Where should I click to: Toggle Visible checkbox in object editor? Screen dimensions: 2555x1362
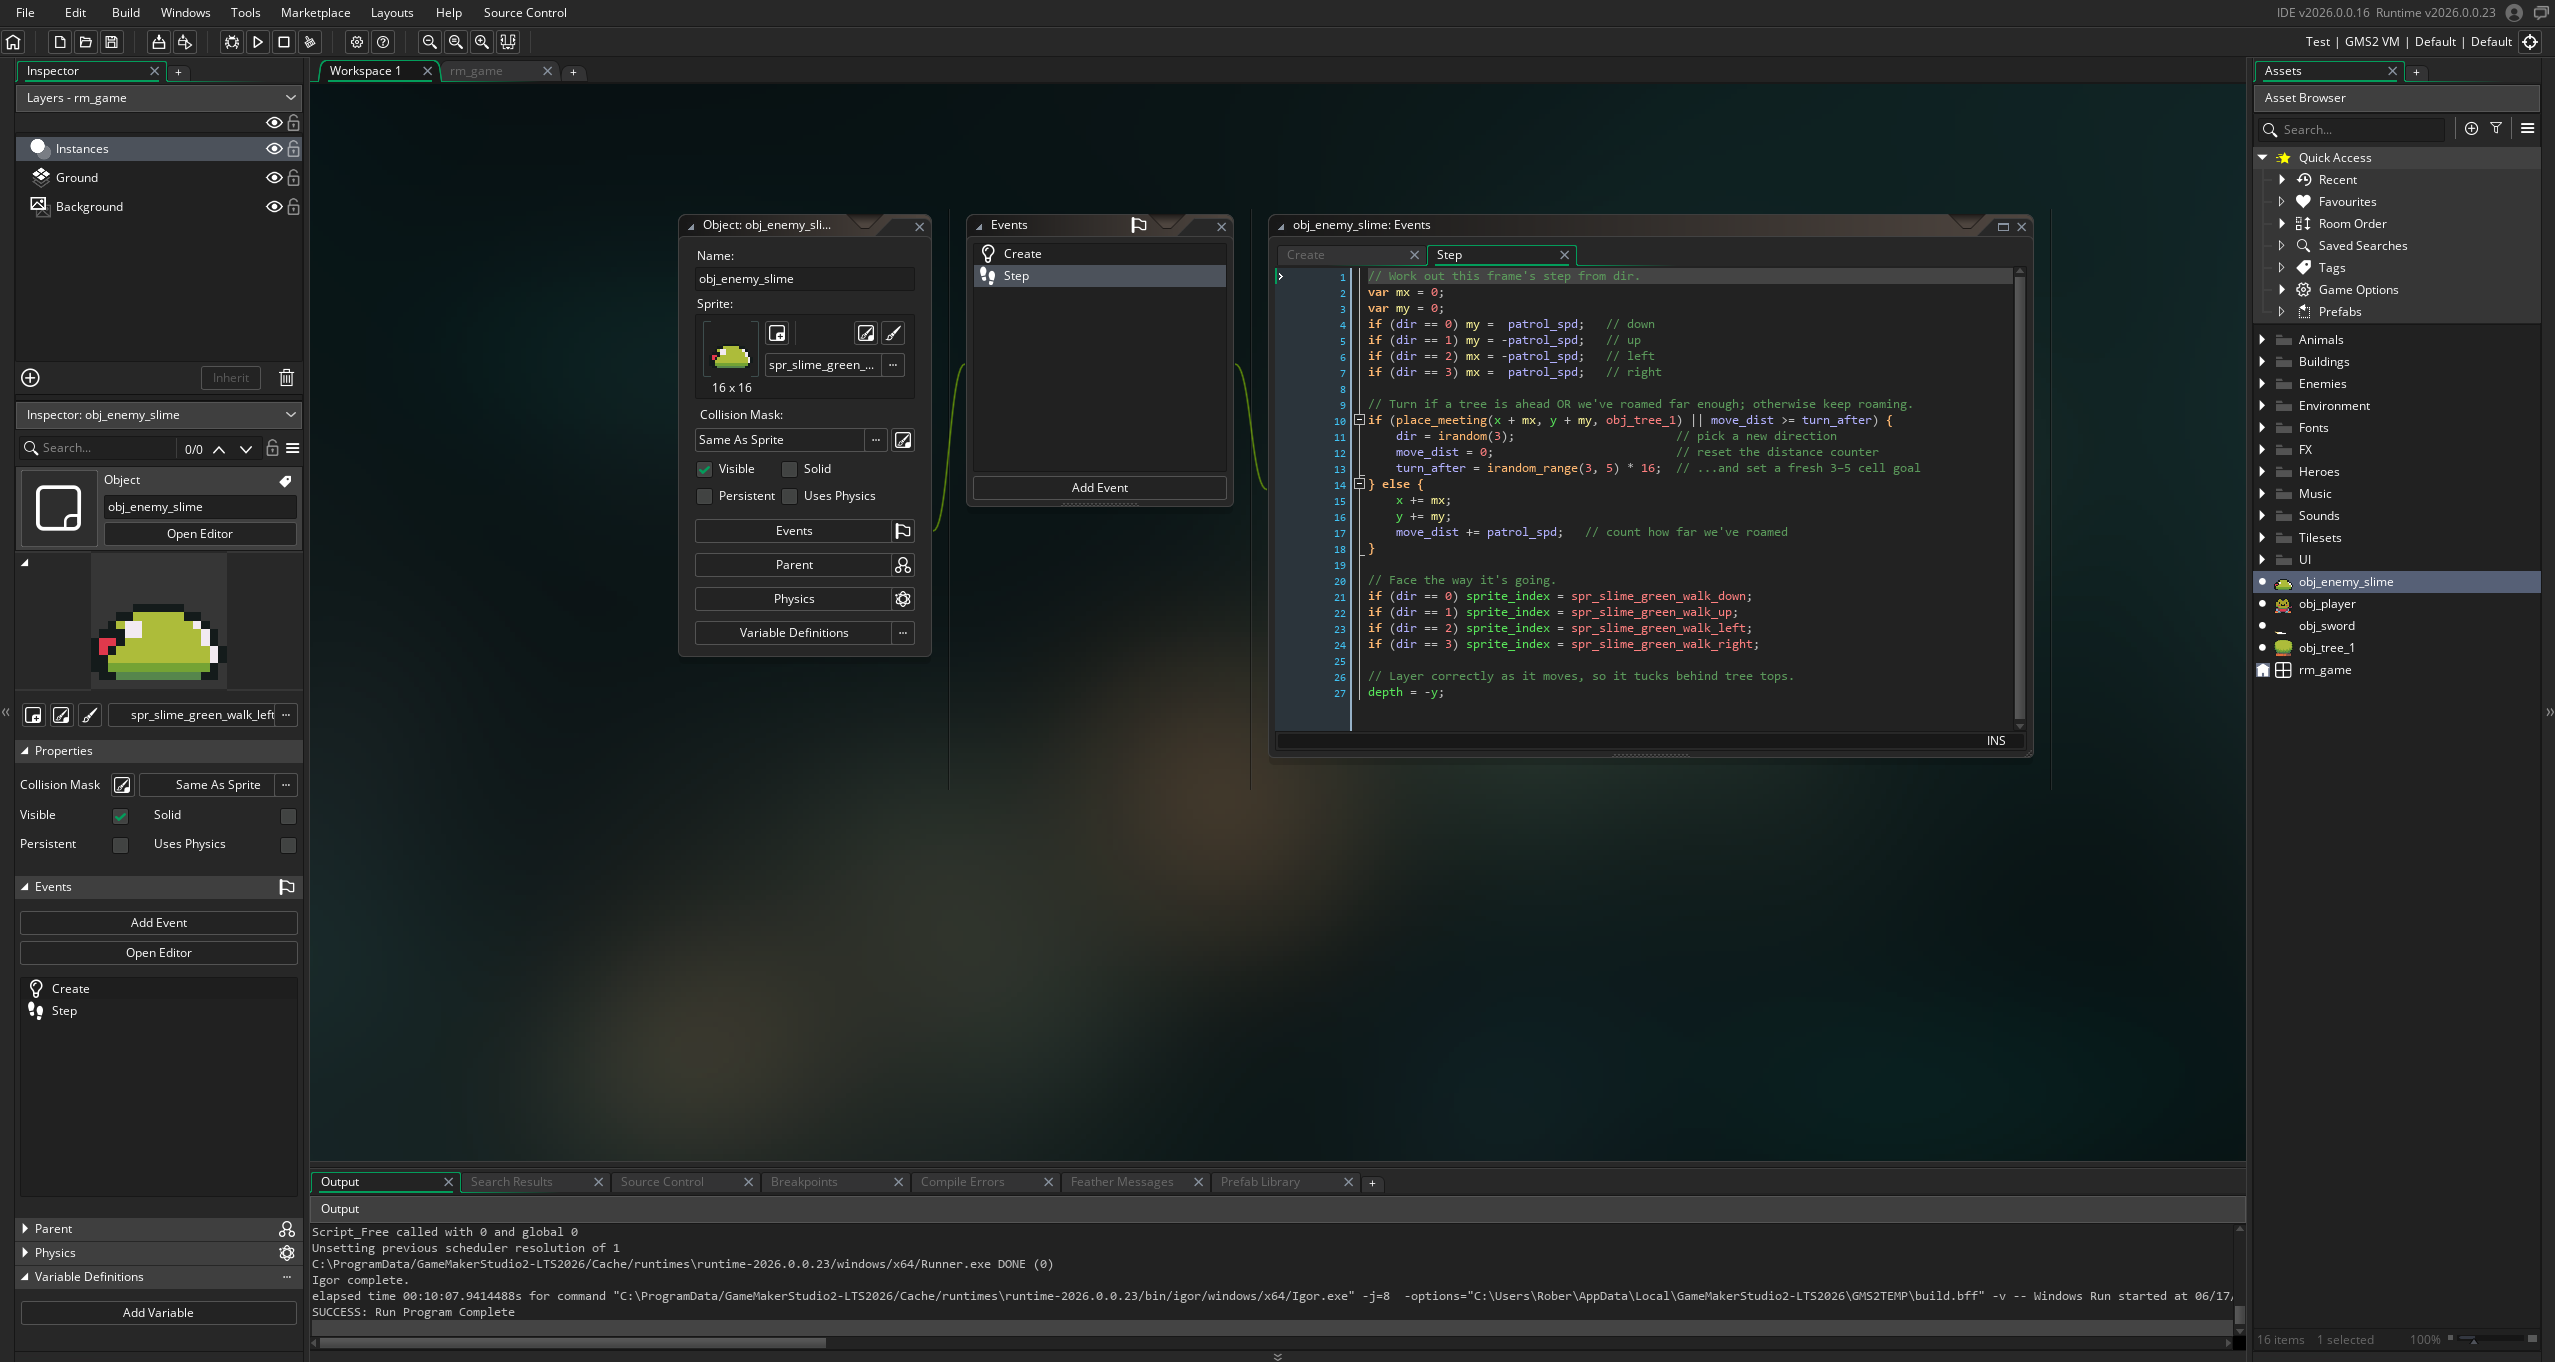point(705,469)
